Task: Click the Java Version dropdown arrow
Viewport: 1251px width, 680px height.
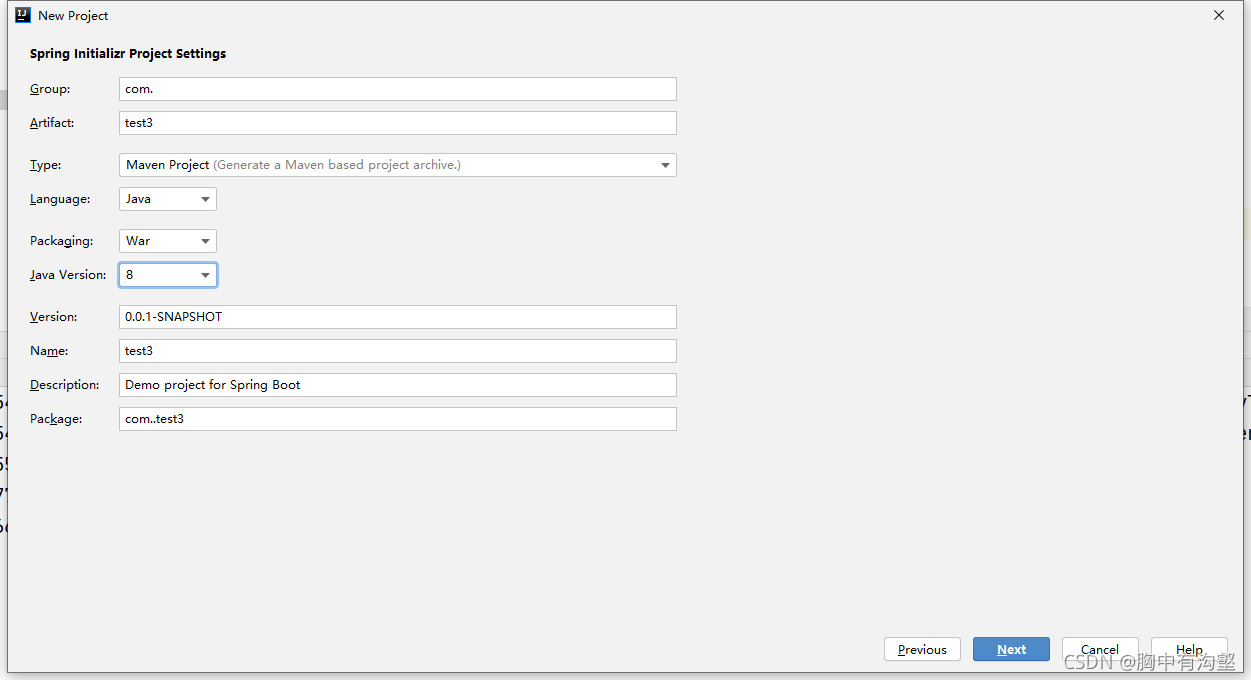Action: coord(205,274)
